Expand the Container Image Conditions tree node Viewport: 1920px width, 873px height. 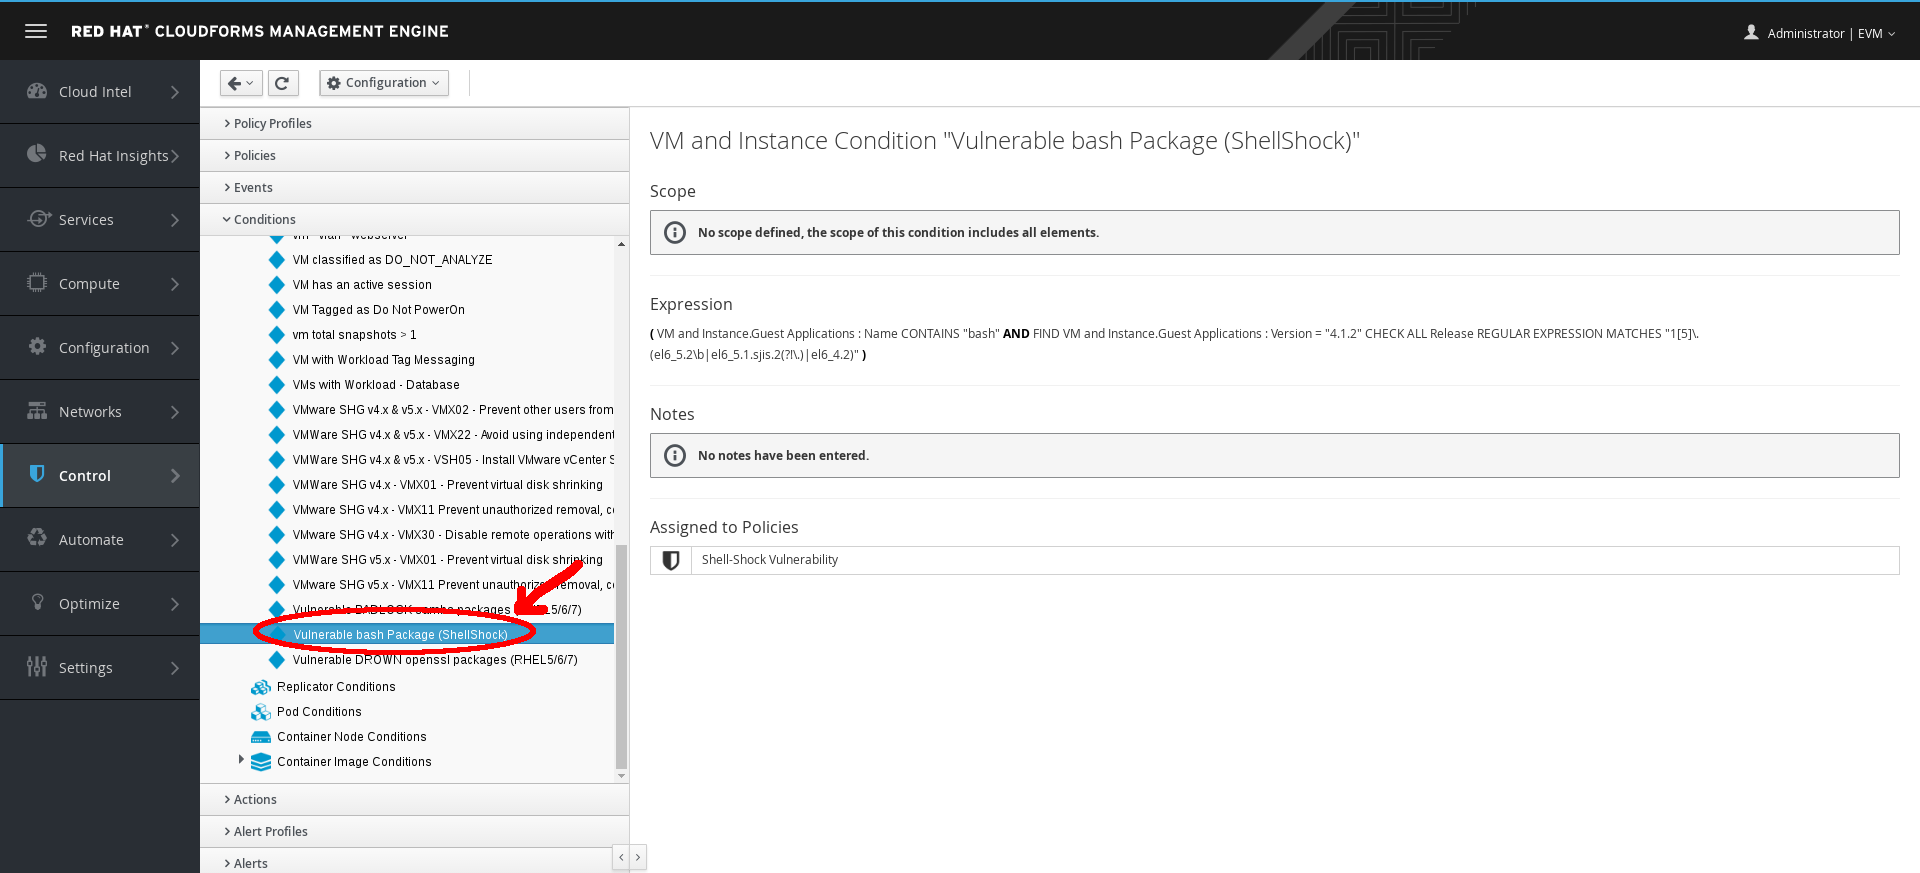pyautogui.click(x=241, y=760)
